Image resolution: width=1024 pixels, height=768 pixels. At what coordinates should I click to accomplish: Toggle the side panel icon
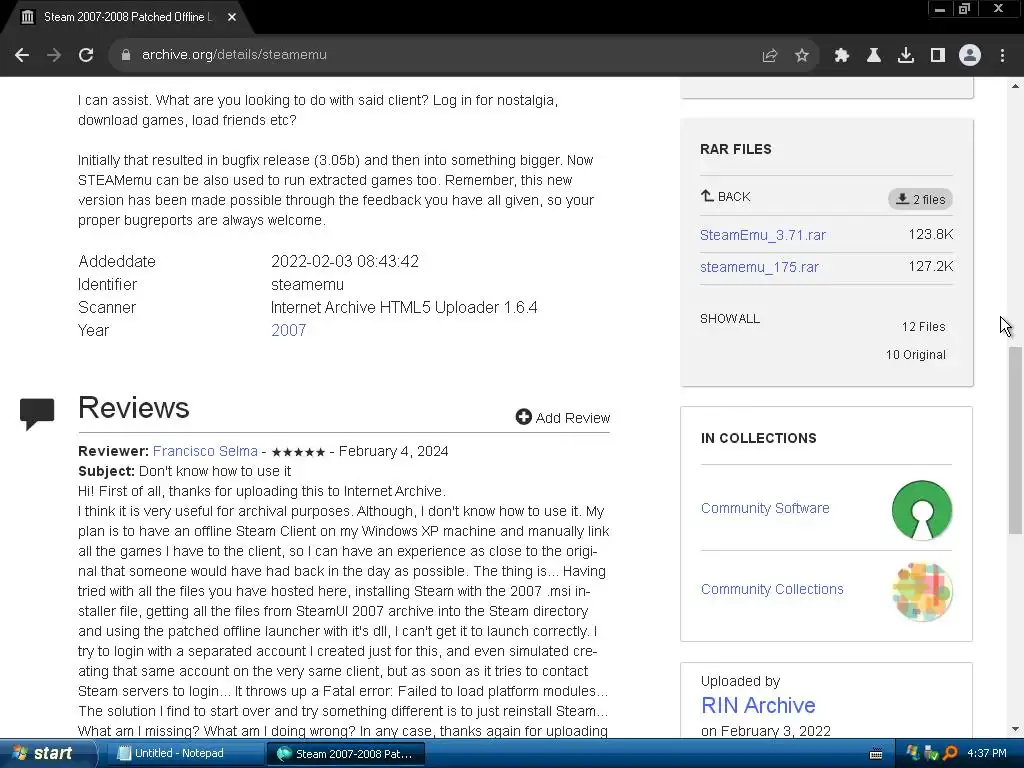[938, 56]
